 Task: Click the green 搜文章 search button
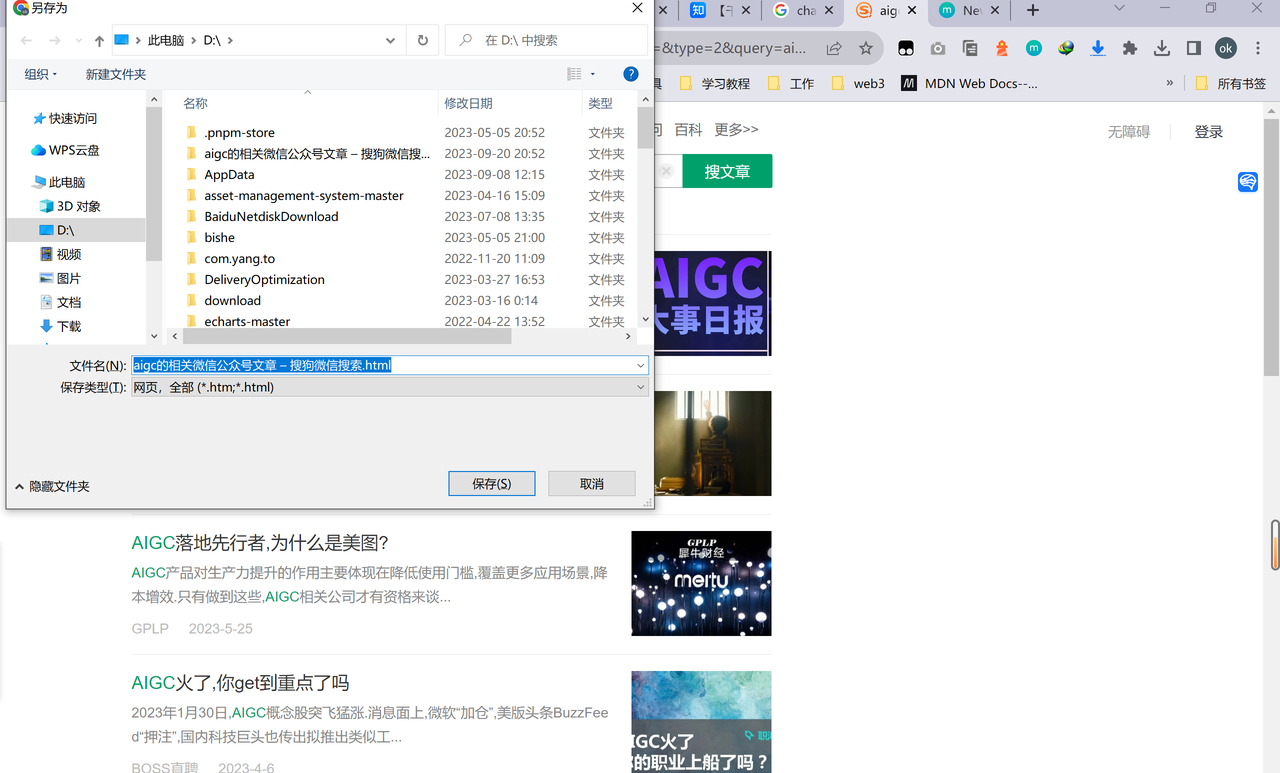[727, 171]
